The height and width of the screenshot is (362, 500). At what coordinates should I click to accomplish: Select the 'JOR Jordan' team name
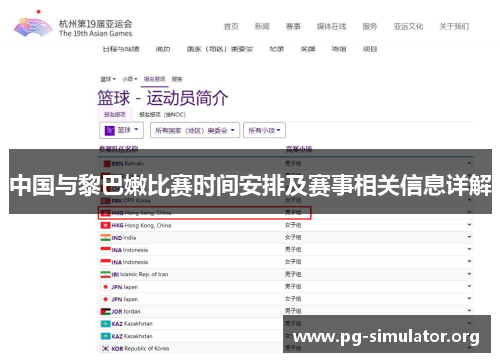coord(126,311)
